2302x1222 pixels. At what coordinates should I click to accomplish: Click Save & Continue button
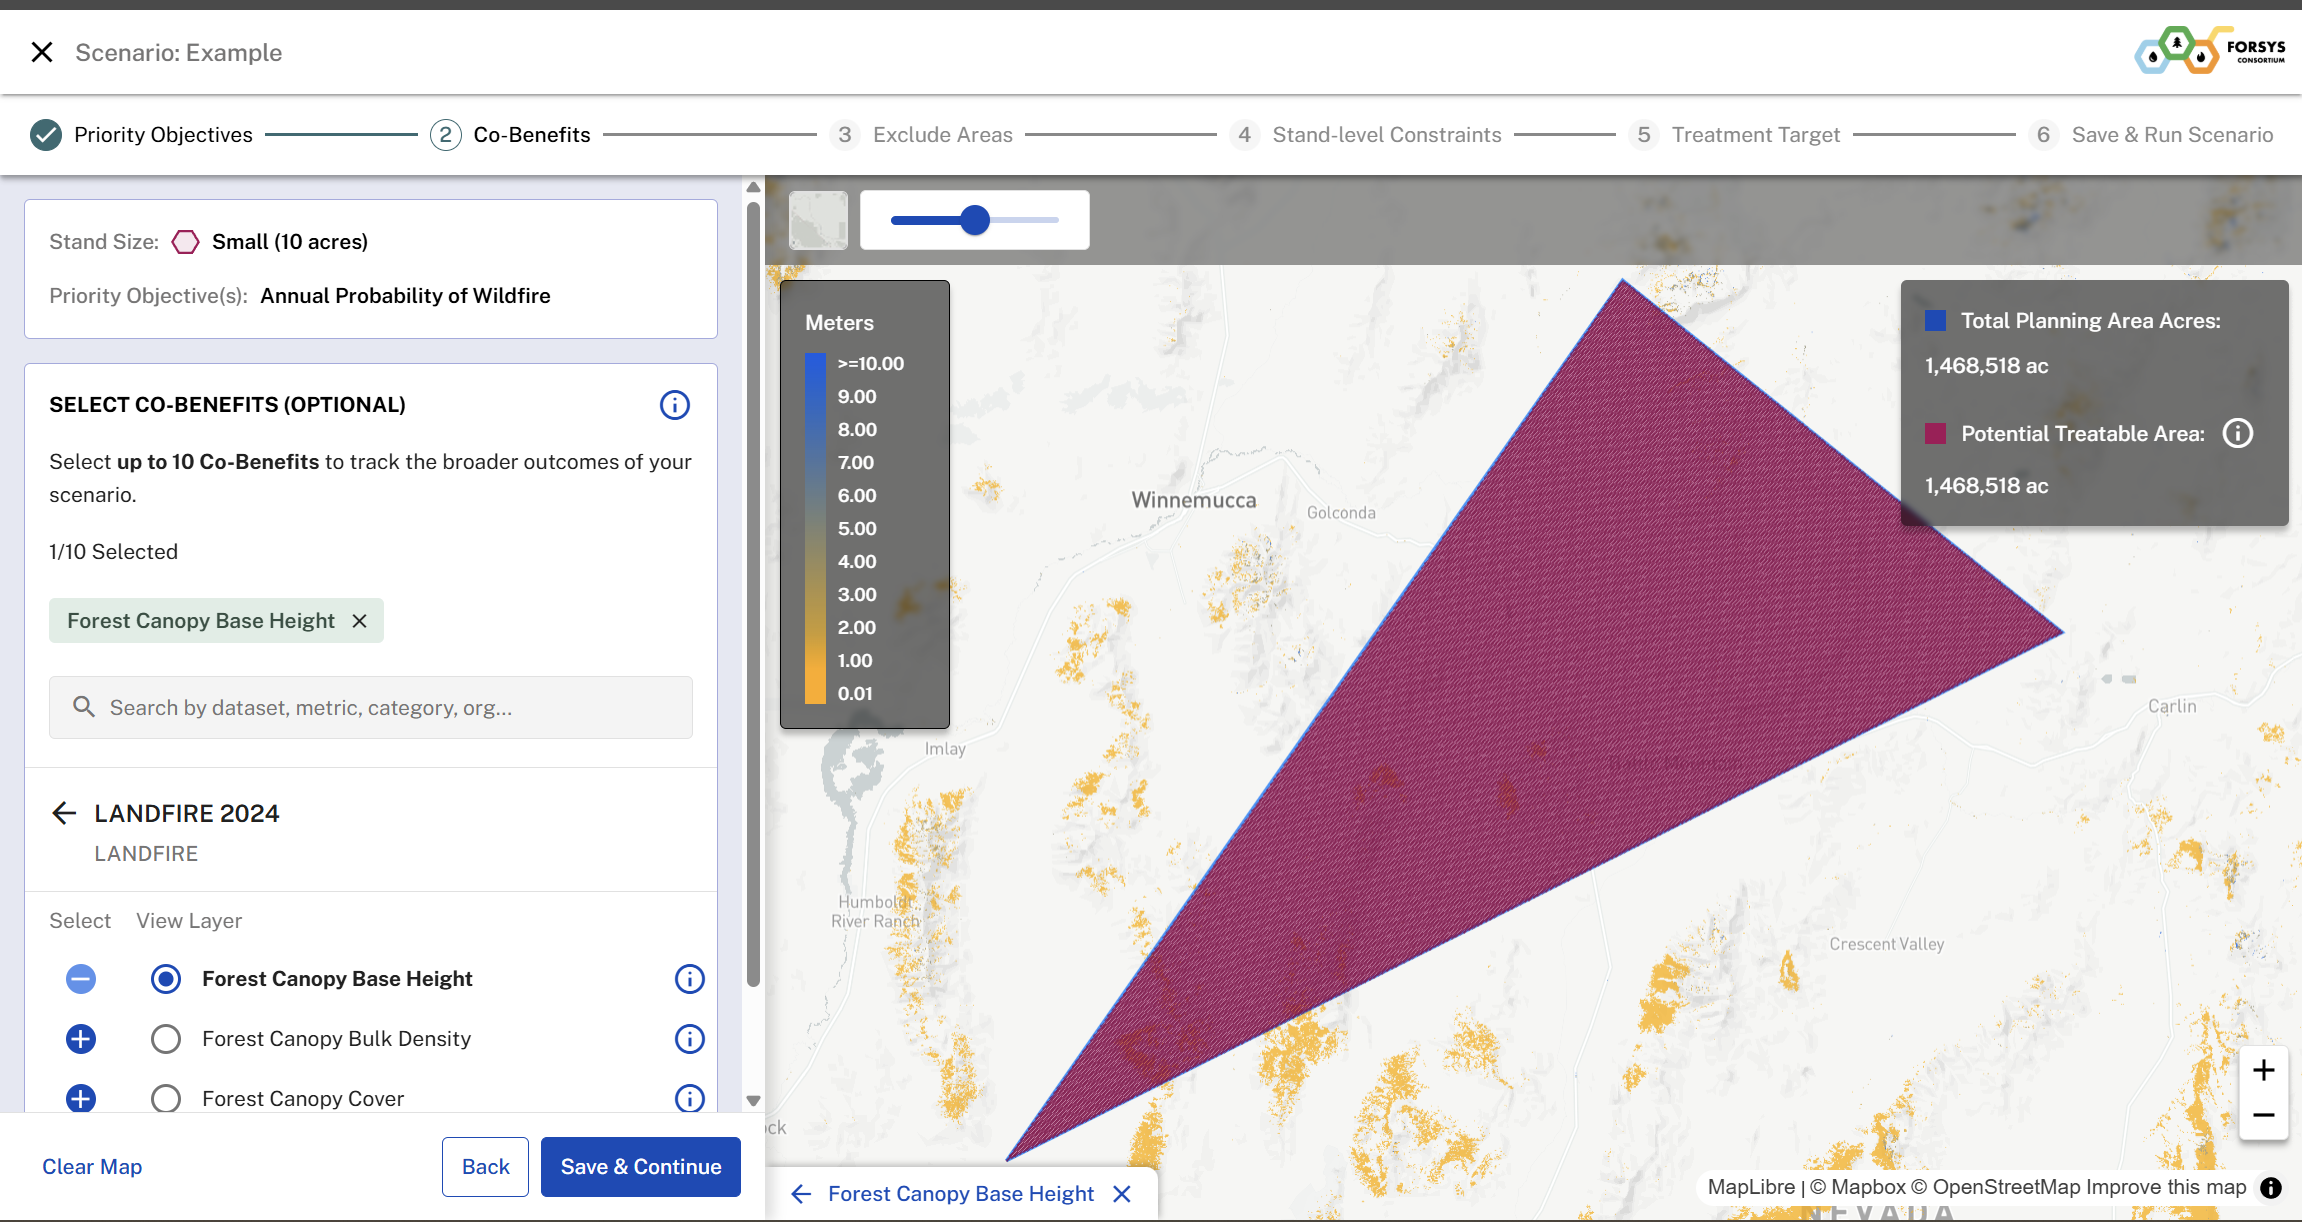point(640,1167)
